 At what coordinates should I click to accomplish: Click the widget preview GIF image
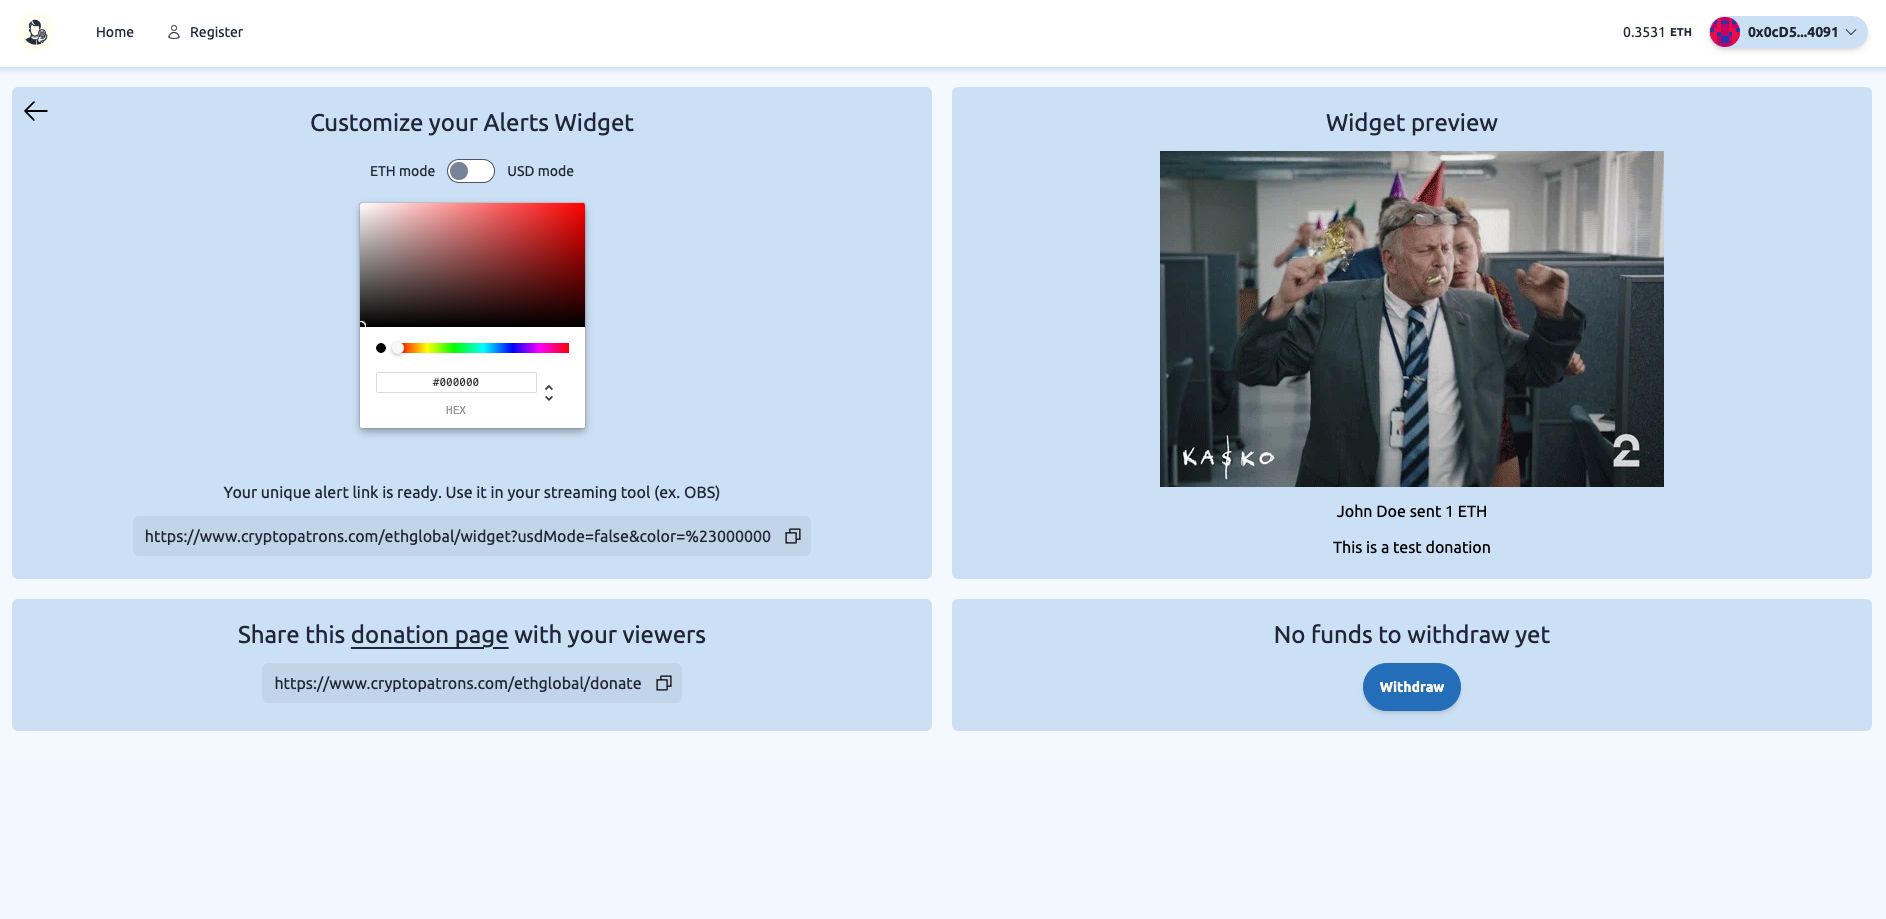pos(1412,319)
